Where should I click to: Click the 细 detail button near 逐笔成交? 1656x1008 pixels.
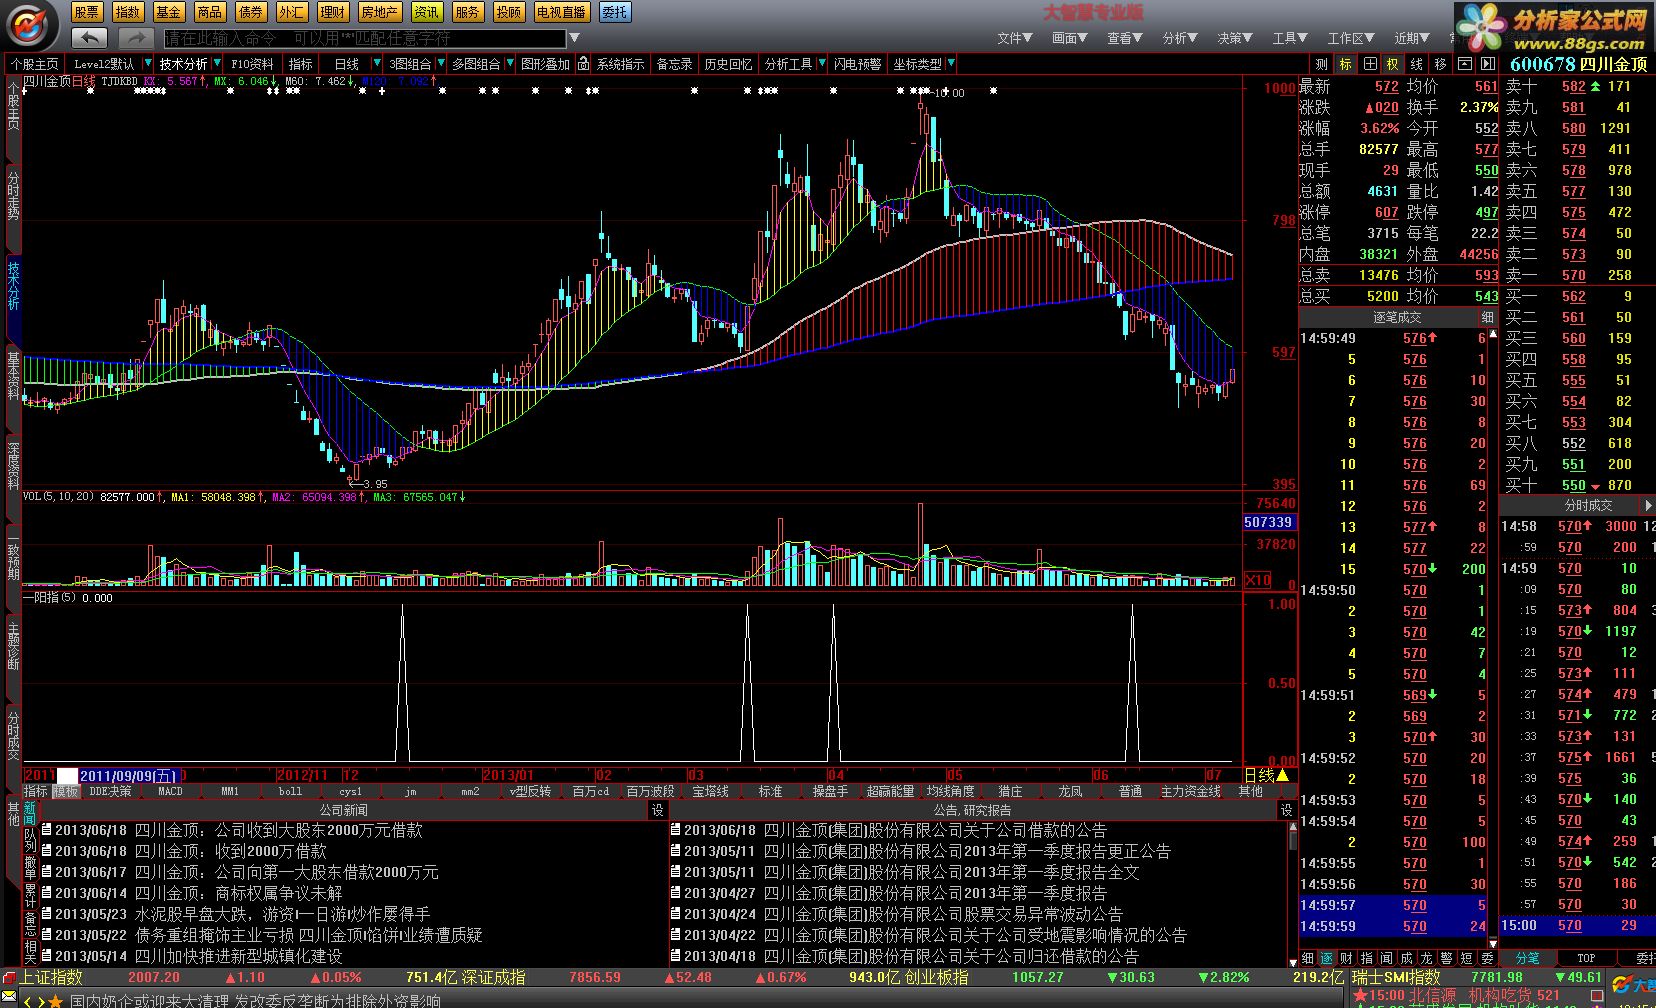click(1488, 317)
